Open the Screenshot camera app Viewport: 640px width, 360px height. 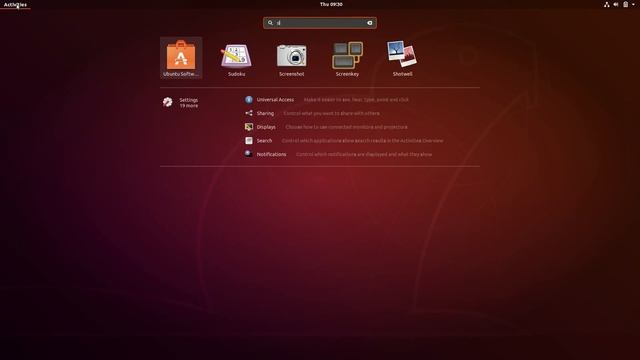[291, 58]
